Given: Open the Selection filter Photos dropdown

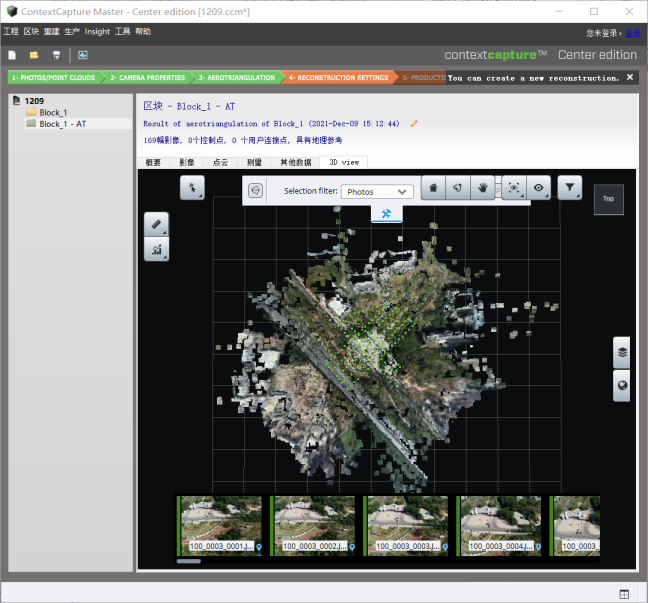Looking at the screenshot, I should [x=376, y=191].
